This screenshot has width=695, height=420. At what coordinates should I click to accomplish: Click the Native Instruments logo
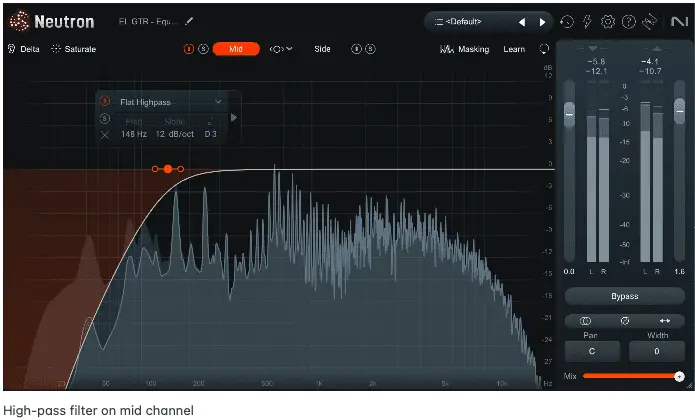(x=679, y=21)
